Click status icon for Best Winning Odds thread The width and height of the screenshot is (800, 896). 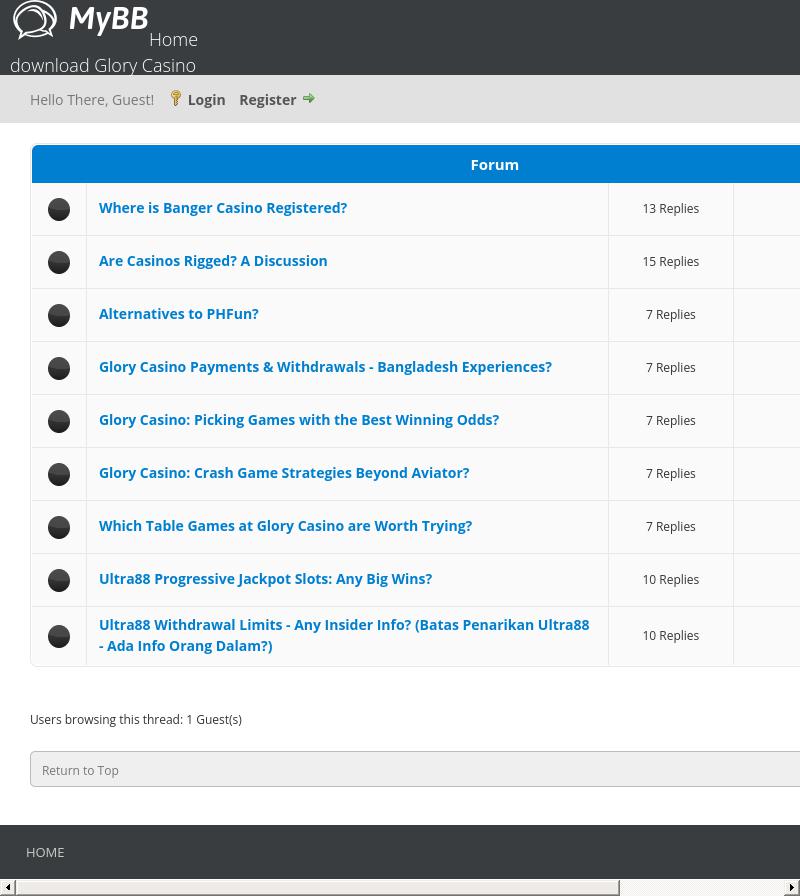tap(59, 421)
